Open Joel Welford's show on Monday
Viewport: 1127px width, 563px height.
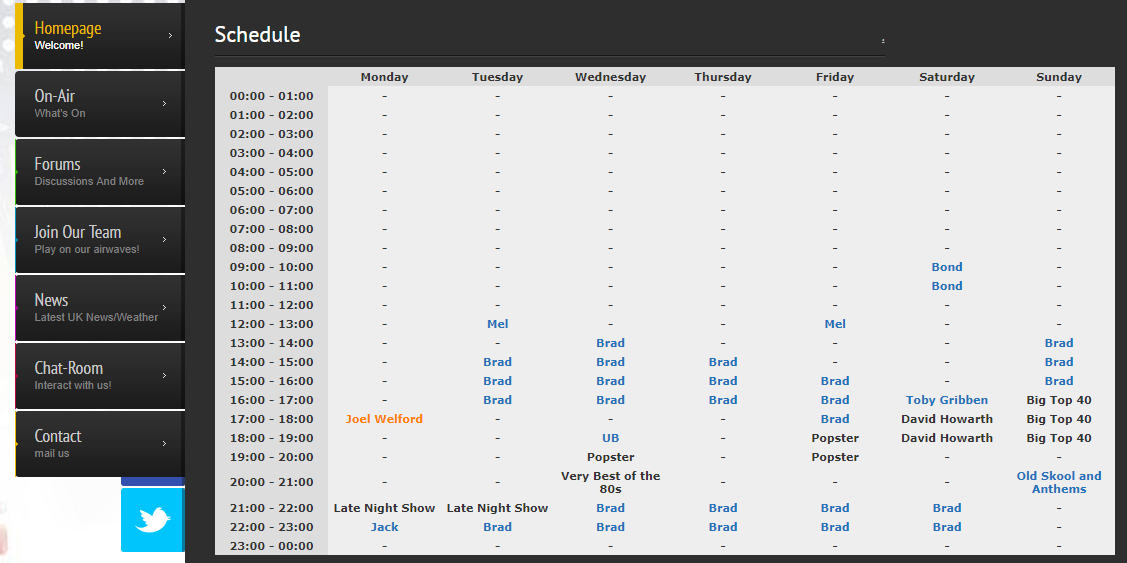384,419
